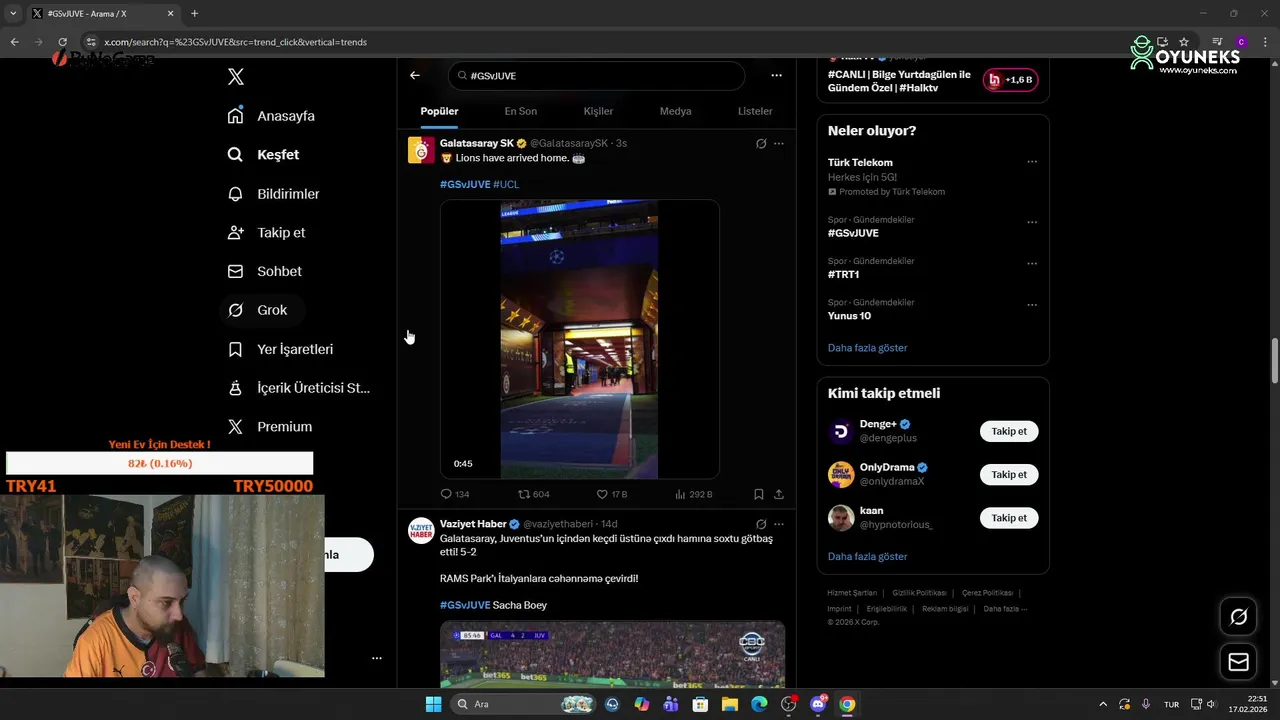Open Vaziyet Haber match image
Viewport: 1280px width, 720px height.
tap(612, 654)
